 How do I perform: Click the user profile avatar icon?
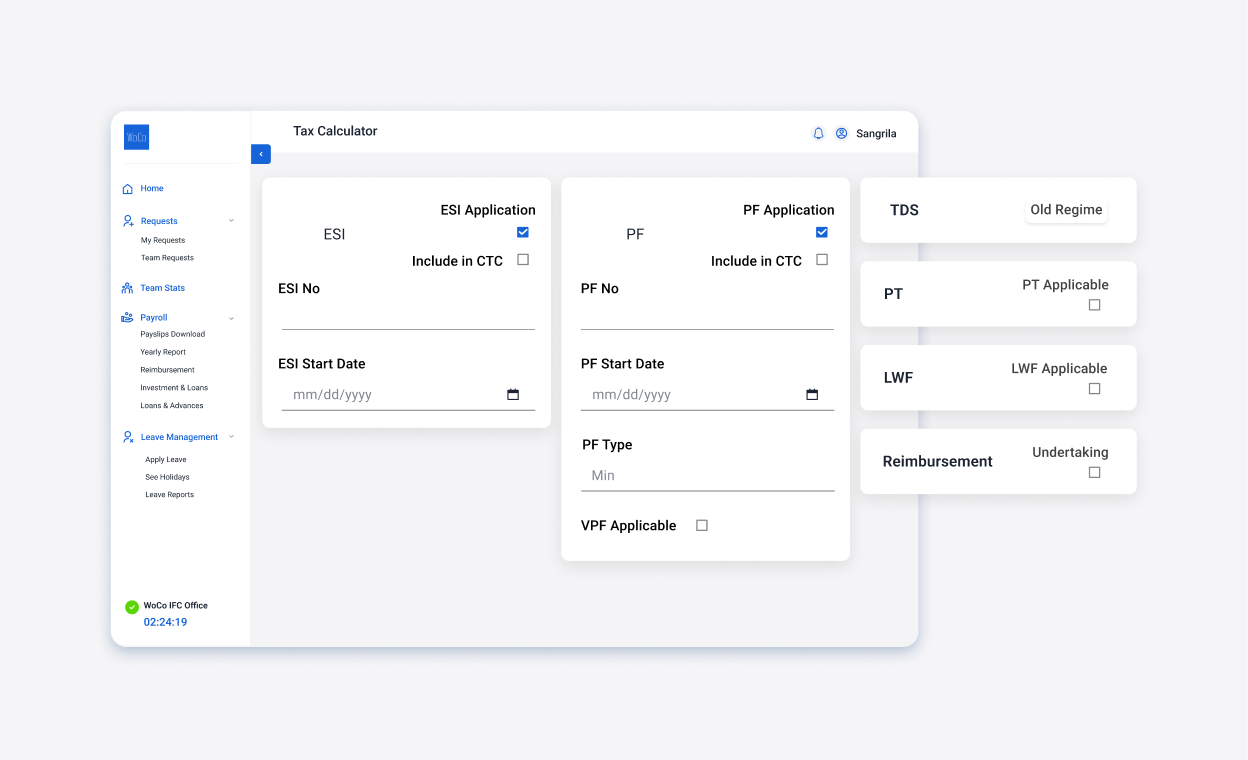point(842,133)
